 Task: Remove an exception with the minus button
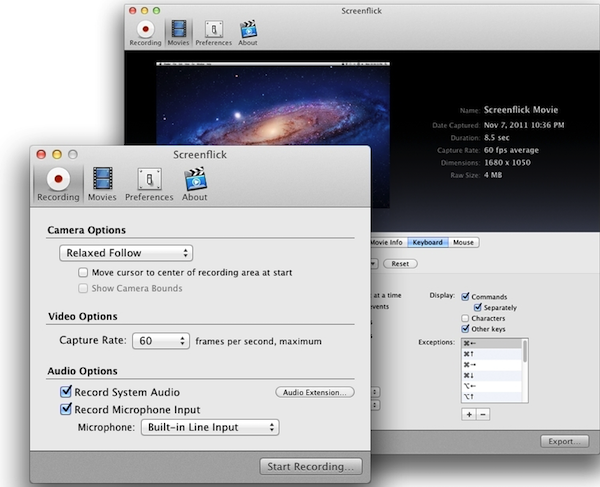click(x=483, y=413)
